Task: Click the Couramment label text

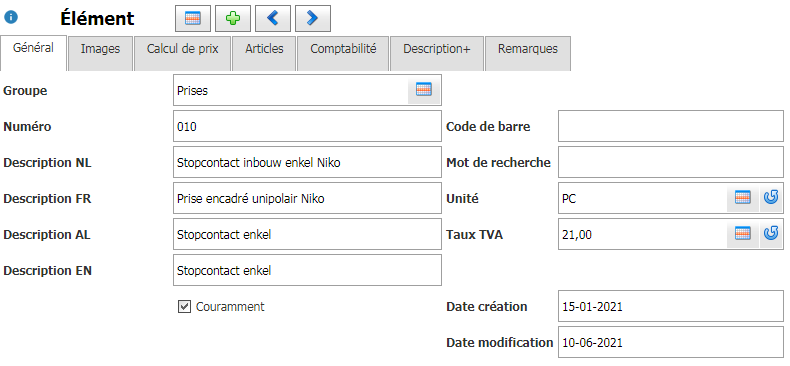Action: click(x=230, y=307)
